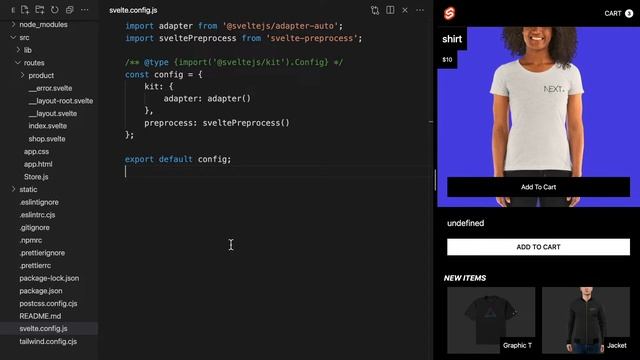The image size is (640, 360).
Task: Open package-lock.json file
Action: pos(49,278)
